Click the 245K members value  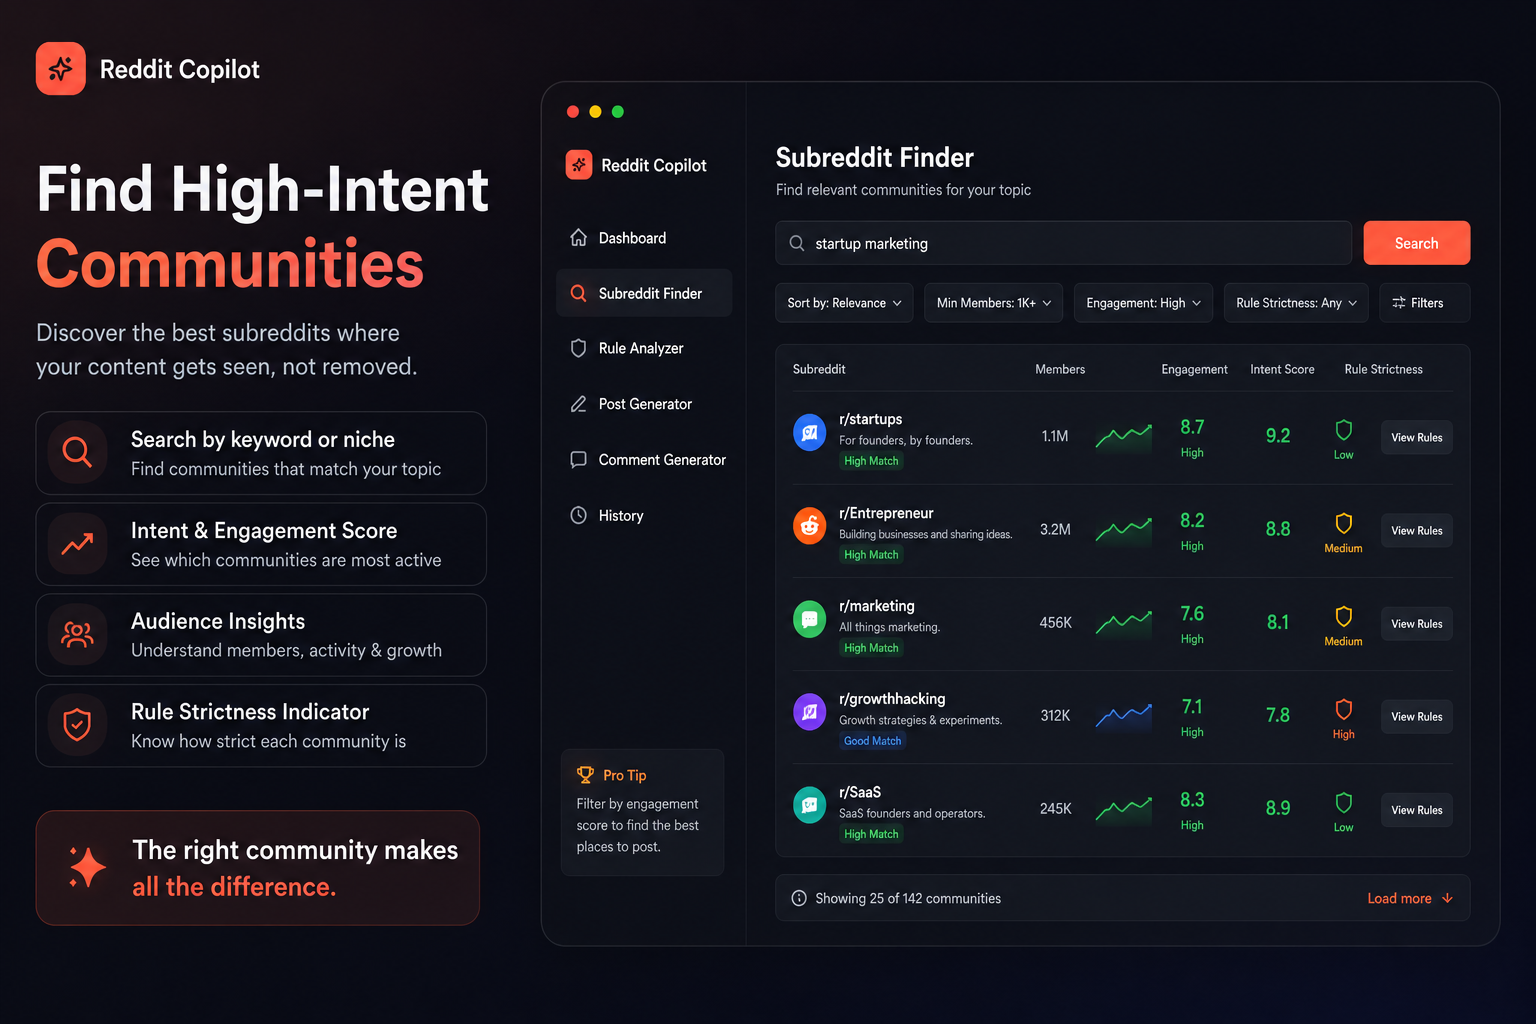tap(1055, 808)
